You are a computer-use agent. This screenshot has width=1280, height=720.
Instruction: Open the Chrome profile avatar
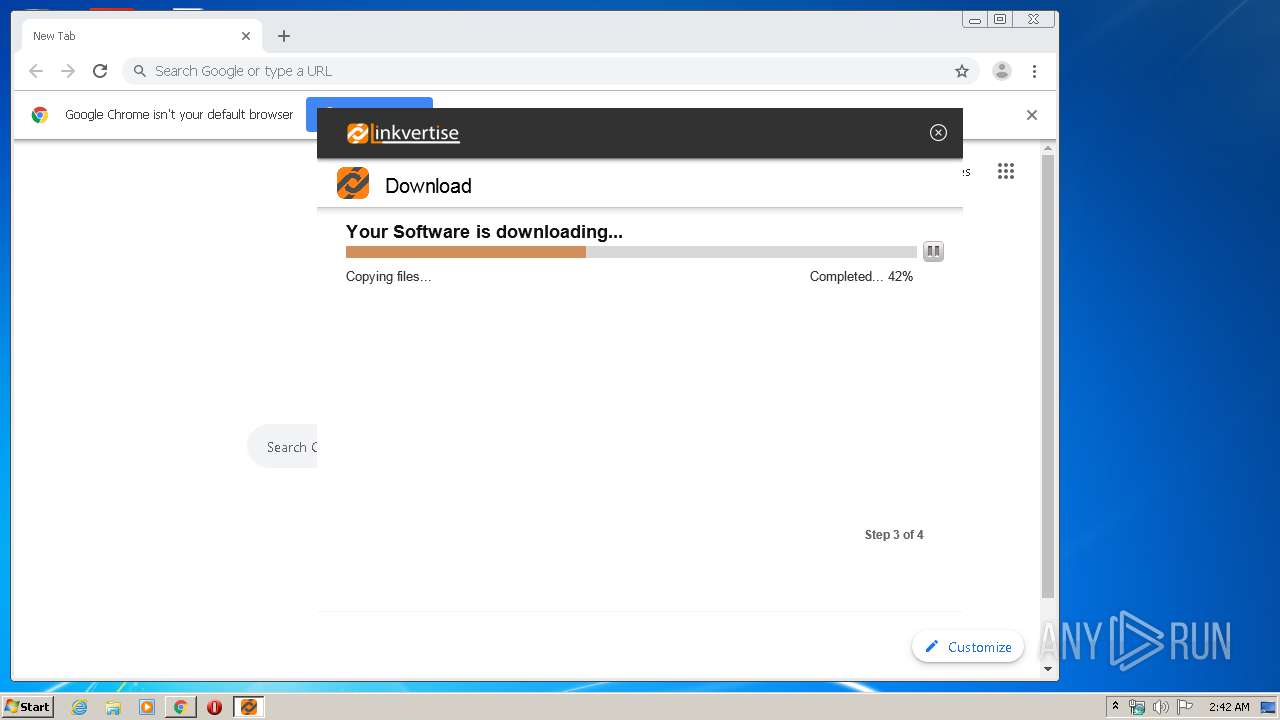coord(1002,71)
